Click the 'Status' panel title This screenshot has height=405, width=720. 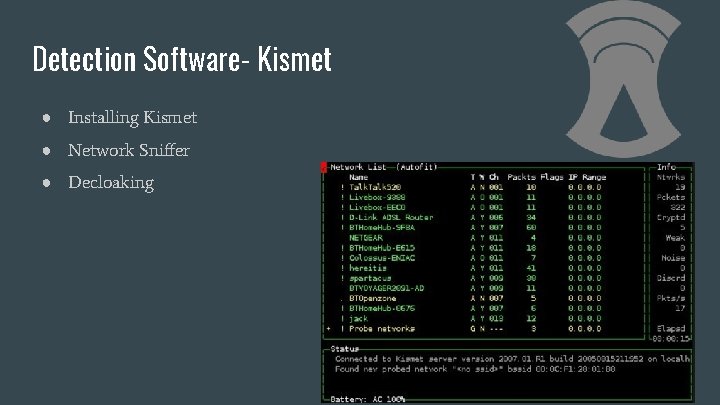pyautogui.click(x=344, y=349)
